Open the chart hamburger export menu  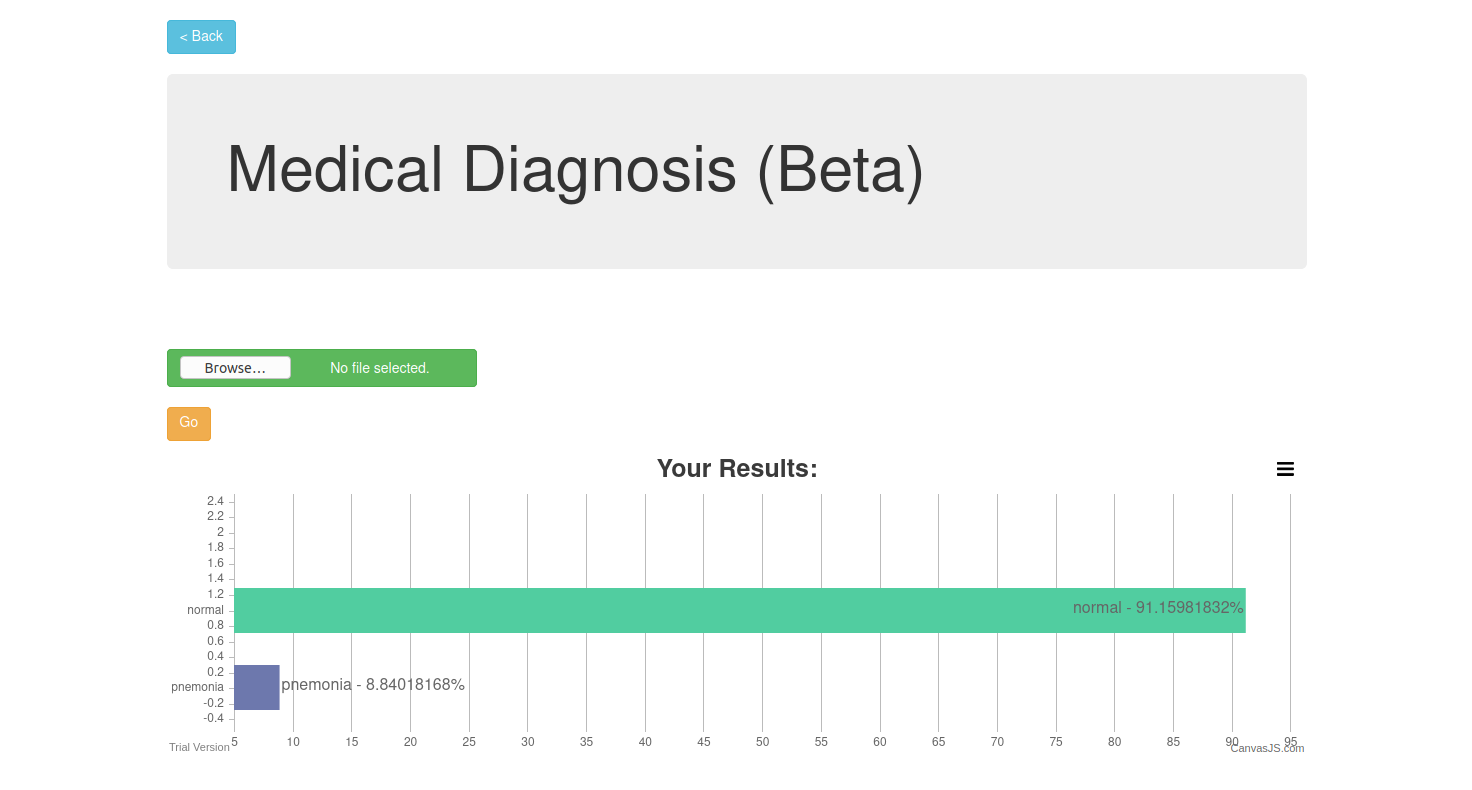(x=1285, y=469)
